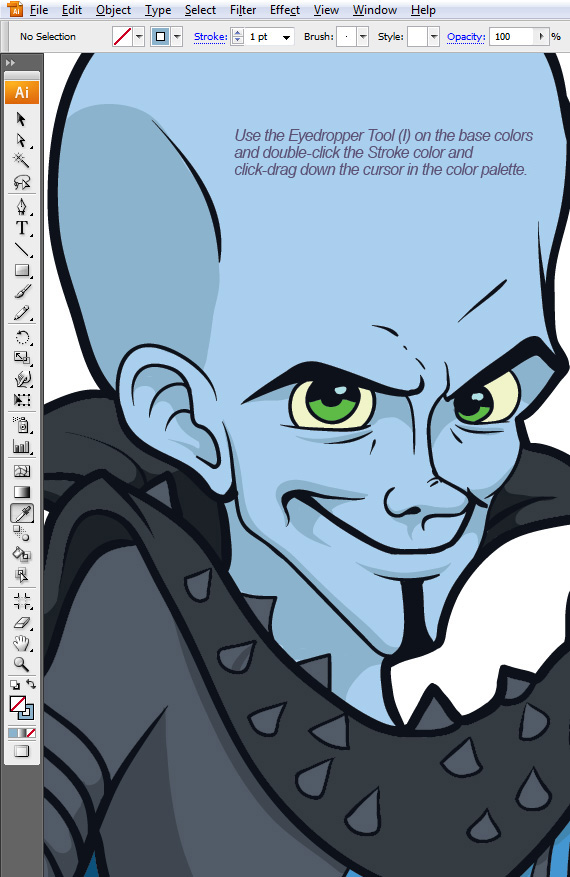Click Default Fill and Stroke icon
This screenshot has height=877, width=570.
point(15,685)
